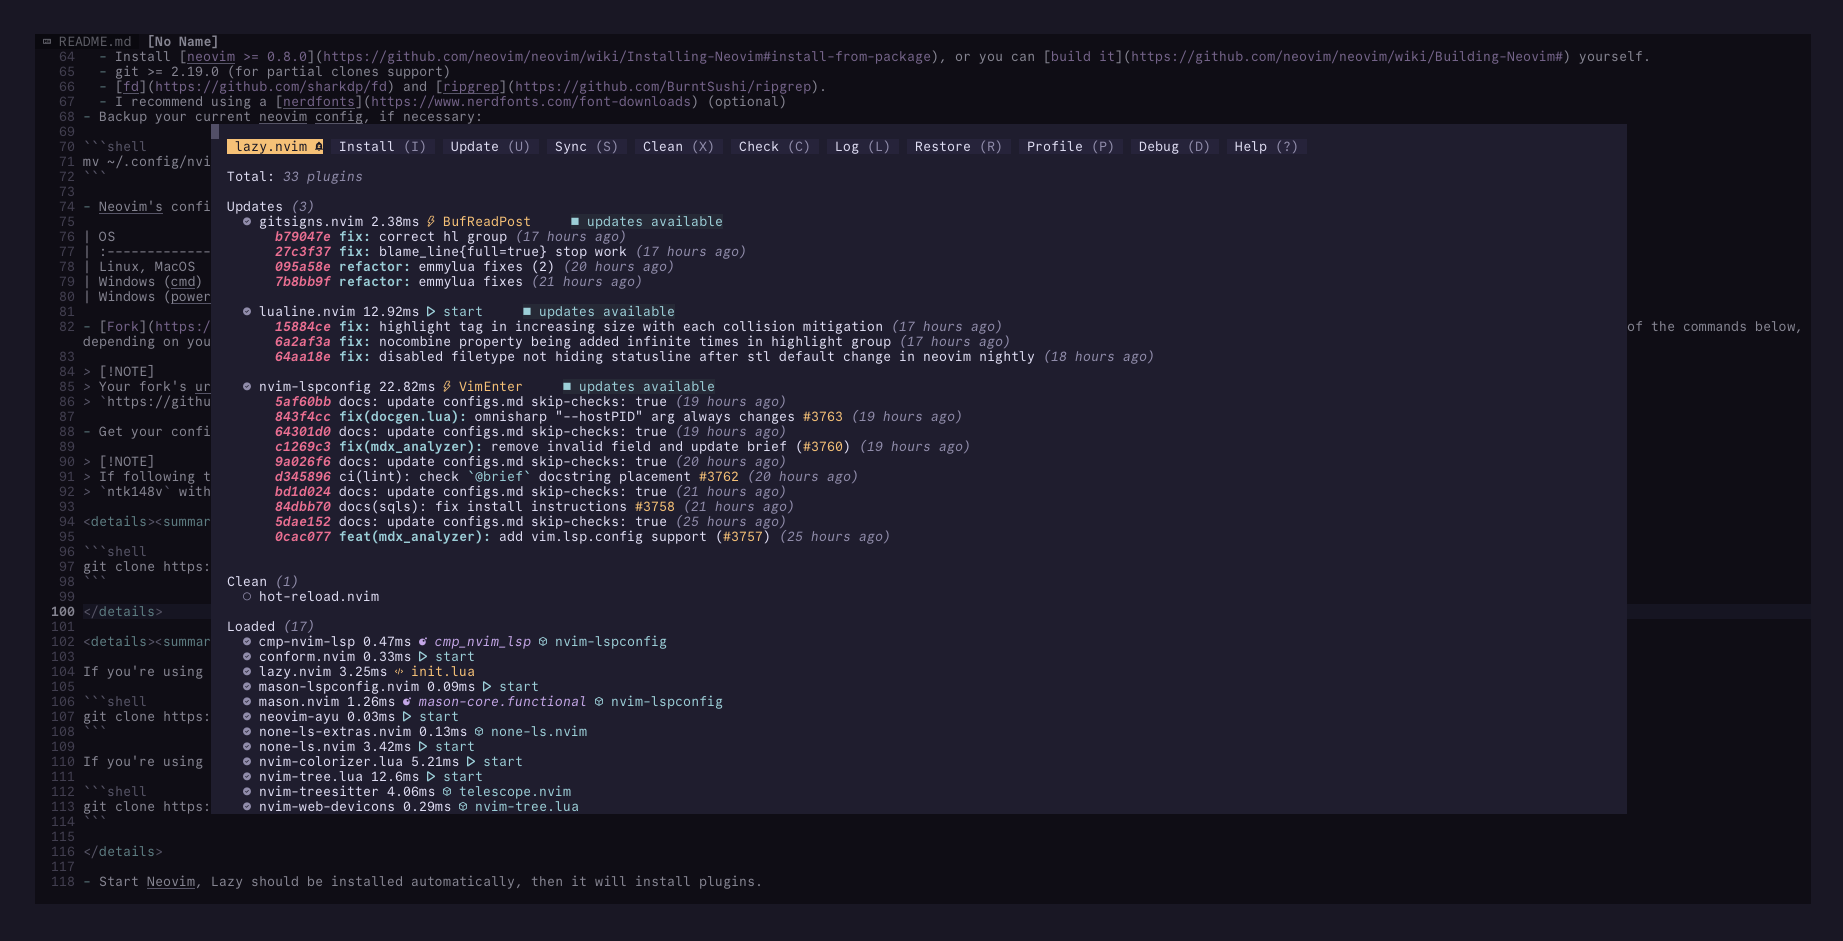1843x941 pixels.
Task: Click the package icon before none-ls.nvim dependency
Action: point(479,732)
